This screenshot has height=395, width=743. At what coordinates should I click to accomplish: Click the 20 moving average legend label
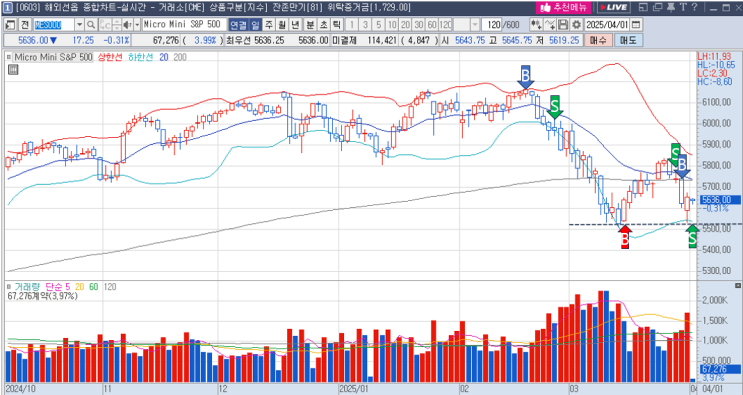(164, 57)
